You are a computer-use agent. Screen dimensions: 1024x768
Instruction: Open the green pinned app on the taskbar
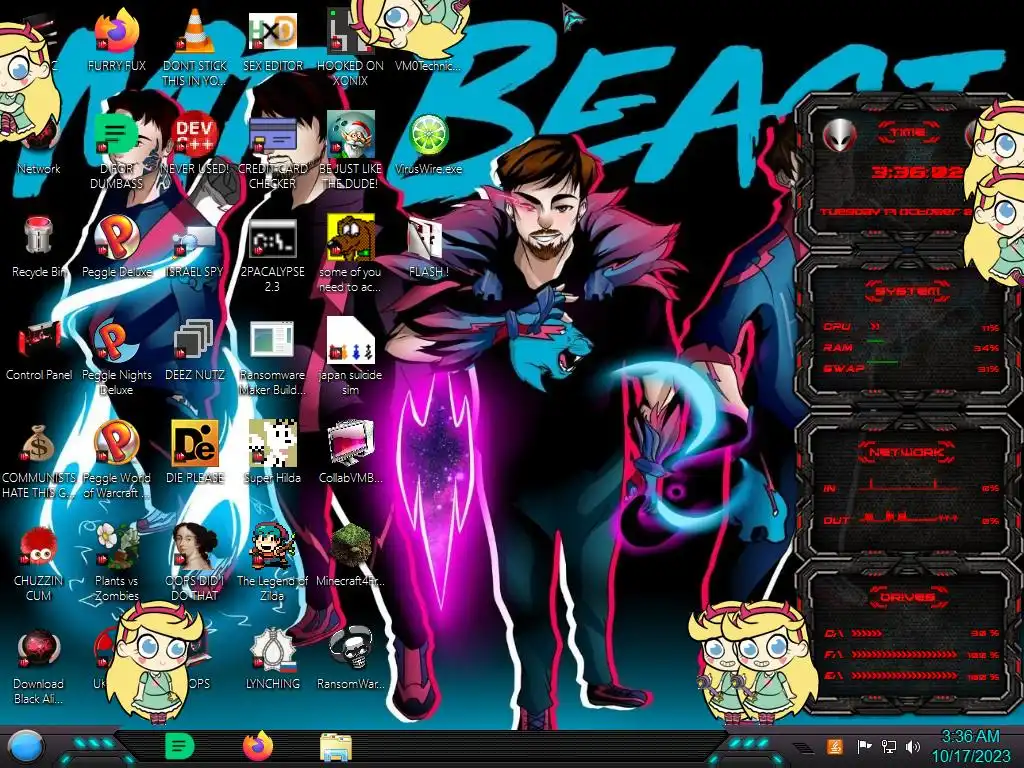coord(179,746)
